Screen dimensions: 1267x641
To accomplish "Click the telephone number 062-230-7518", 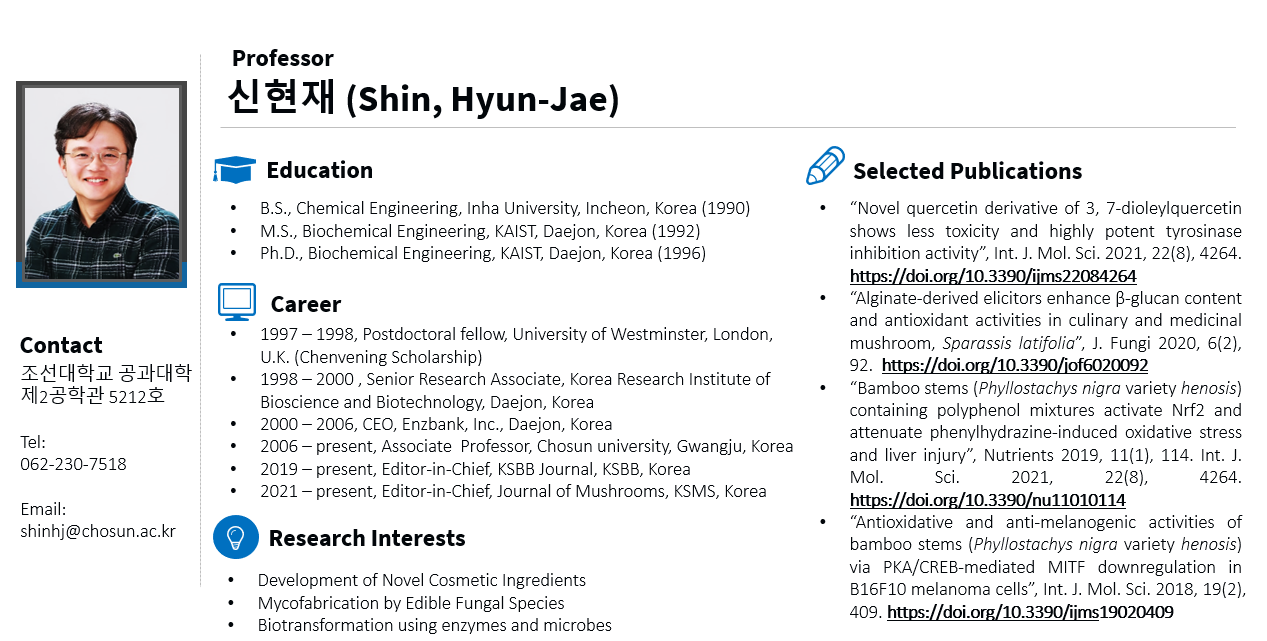I will [x=73, y=464].
